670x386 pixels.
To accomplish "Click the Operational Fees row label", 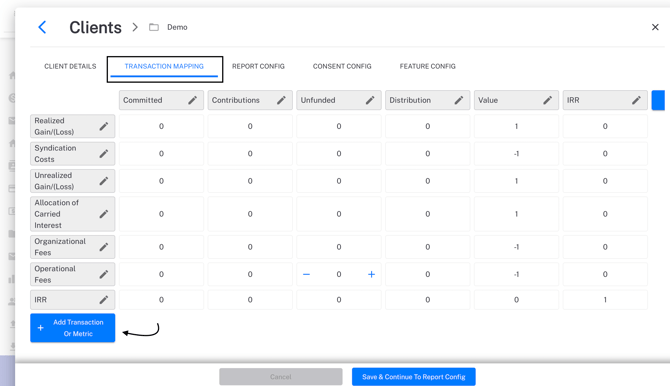I will pos(55,274).
